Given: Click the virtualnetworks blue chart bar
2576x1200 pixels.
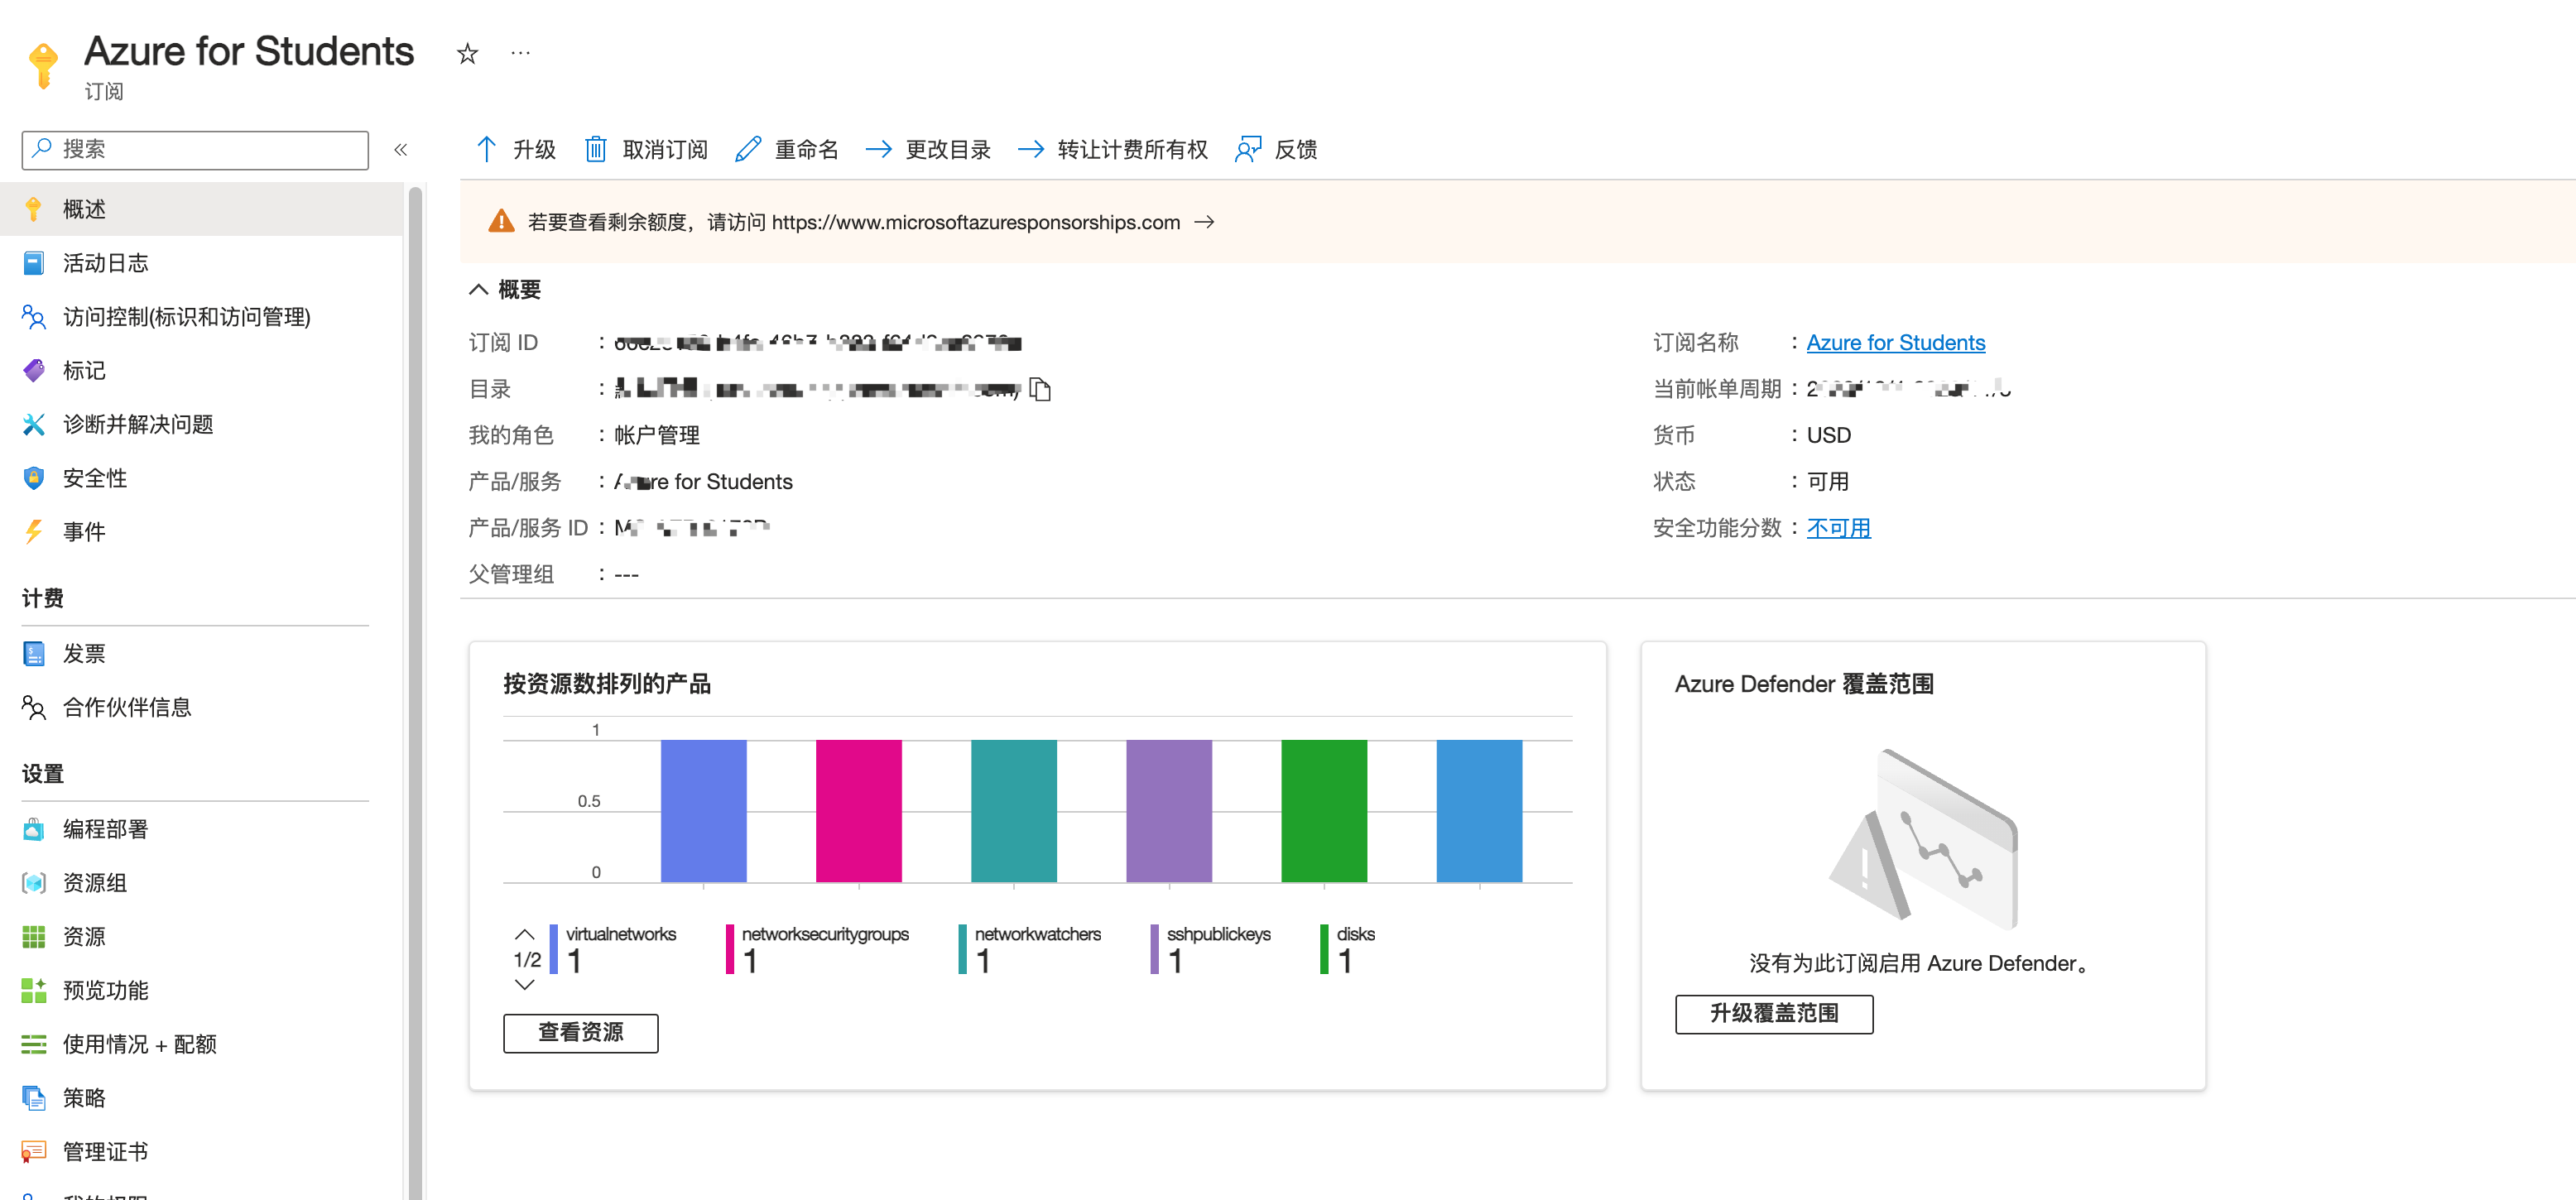Looking at the screenshot, I should [703, 811].
